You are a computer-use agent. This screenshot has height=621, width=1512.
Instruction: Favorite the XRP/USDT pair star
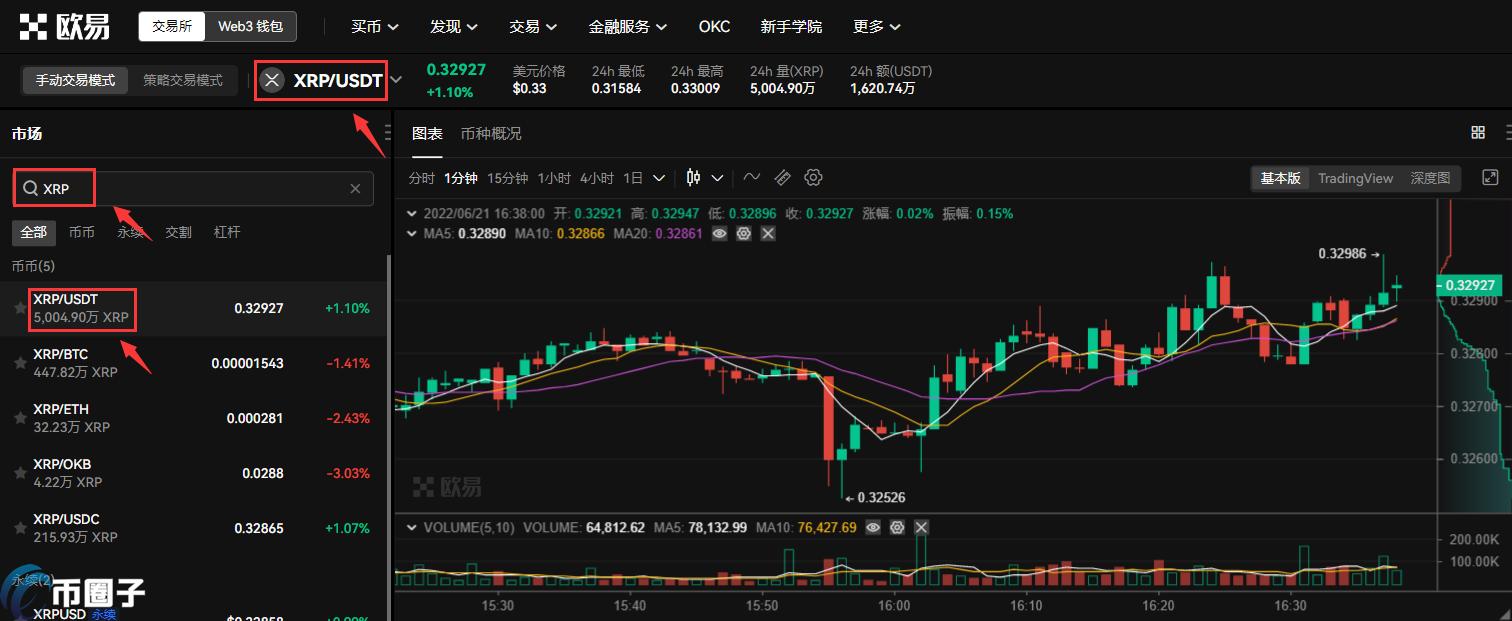coord(20,308)
